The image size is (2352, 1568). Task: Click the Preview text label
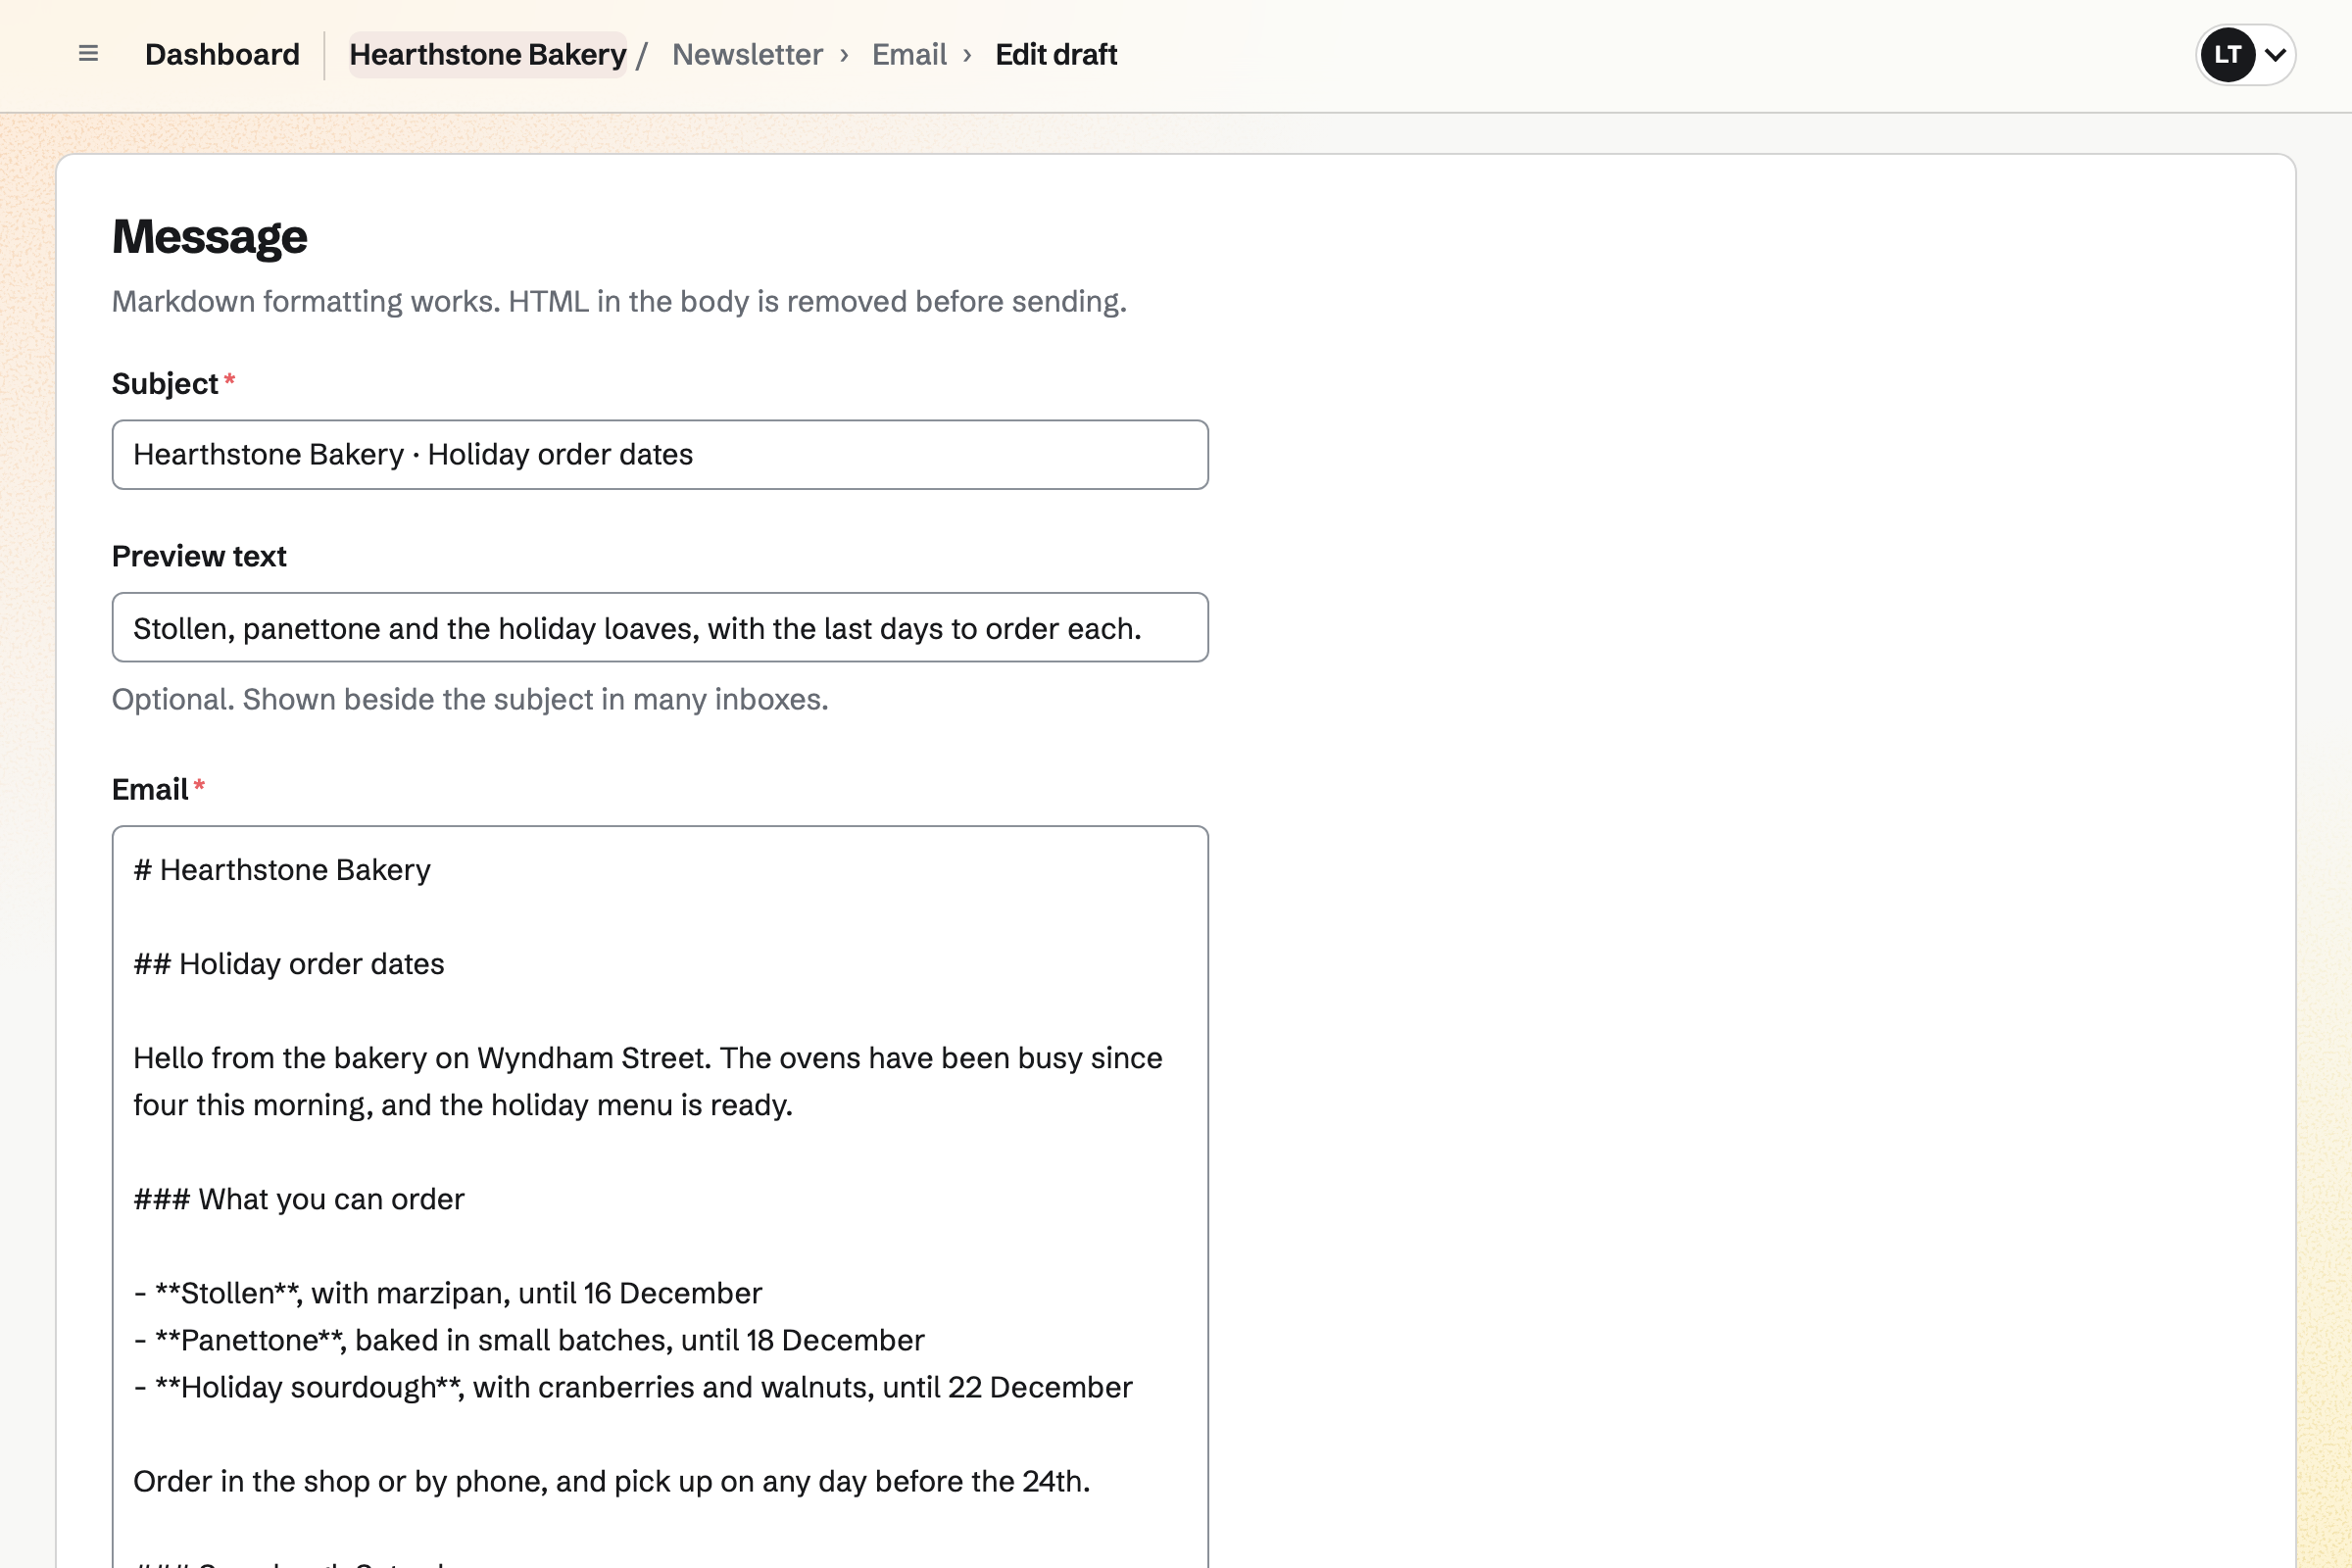[x=199, y=556]
